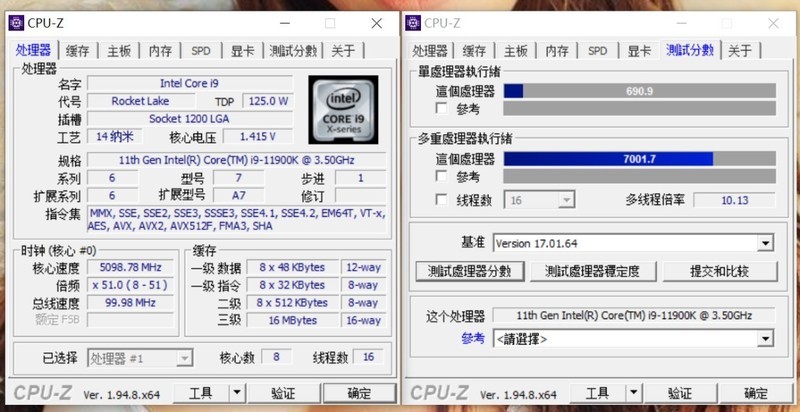Switch to 主板 tab in left window
800x412 pixels.
[119, 51]
